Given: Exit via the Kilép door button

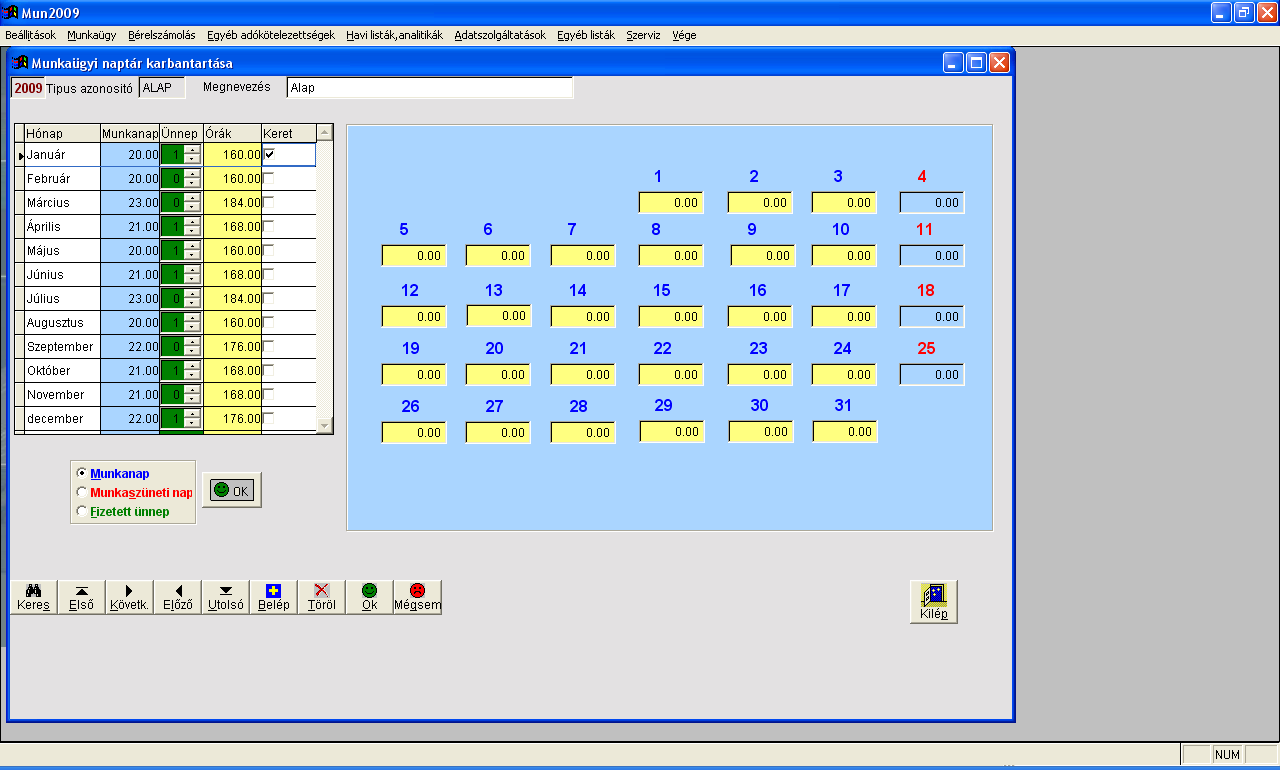Looking at the screenshot, I should pyautogui.click(x=933, y=601).
